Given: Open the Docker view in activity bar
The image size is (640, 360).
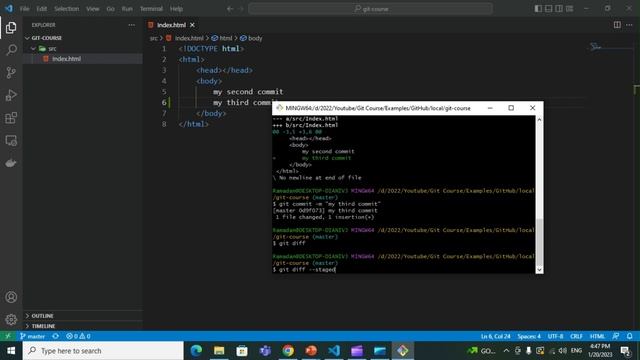Looking at the screenshot, I should (11, 163).
